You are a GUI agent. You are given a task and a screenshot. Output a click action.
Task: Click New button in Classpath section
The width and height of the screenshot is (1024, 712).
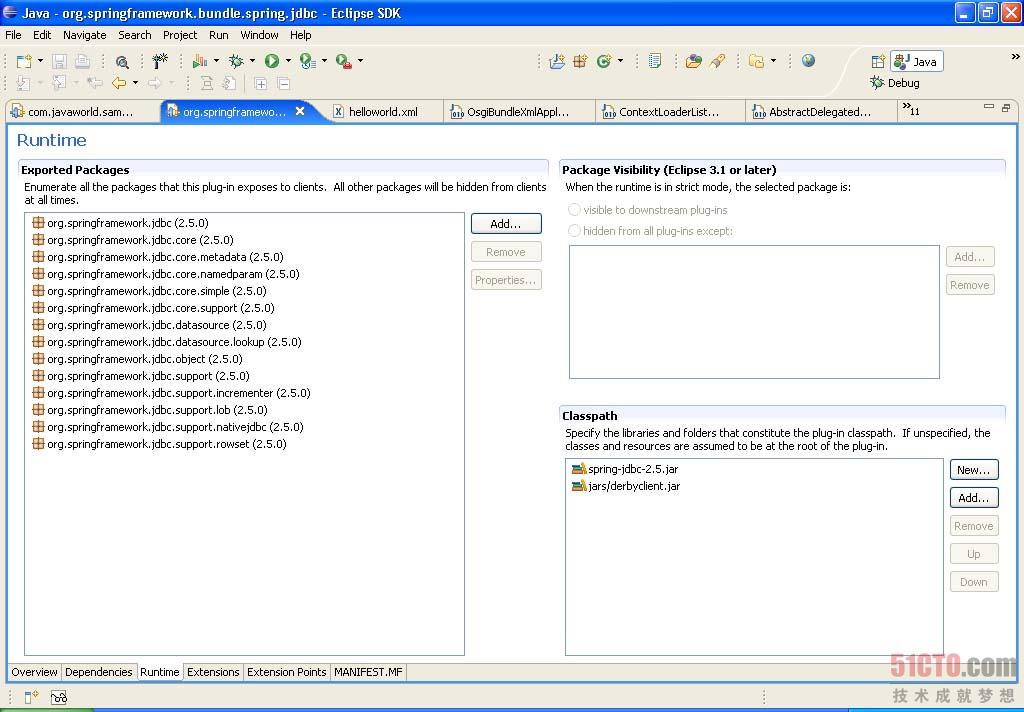tap(974, 470)
